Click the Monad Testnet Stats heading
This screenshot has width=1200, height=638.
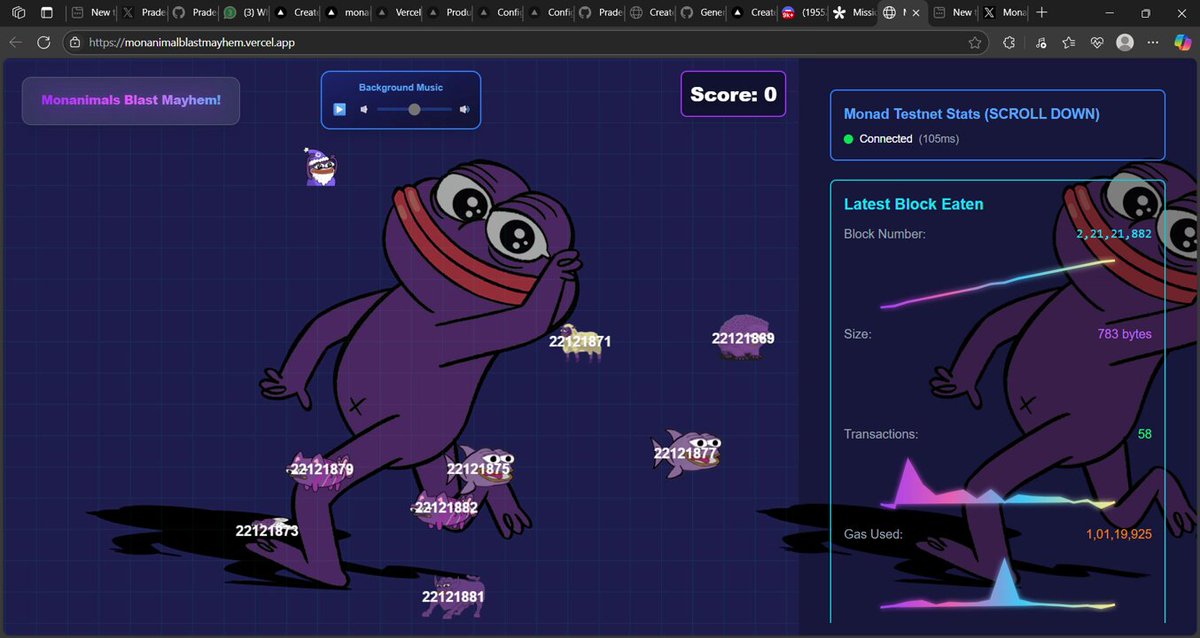(x=972, y=114)
